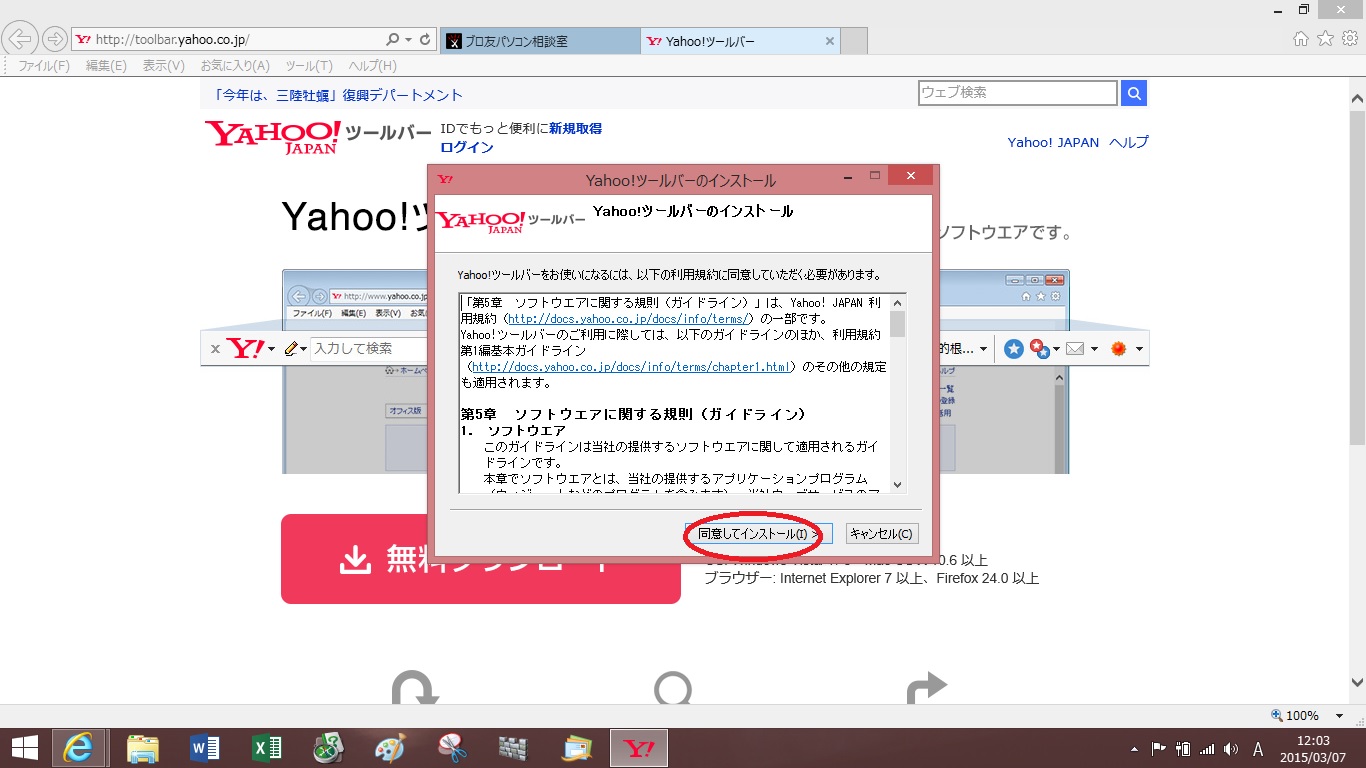Click the browser forward arrow button
This screenshot has width=1366, height=768.
54,40
